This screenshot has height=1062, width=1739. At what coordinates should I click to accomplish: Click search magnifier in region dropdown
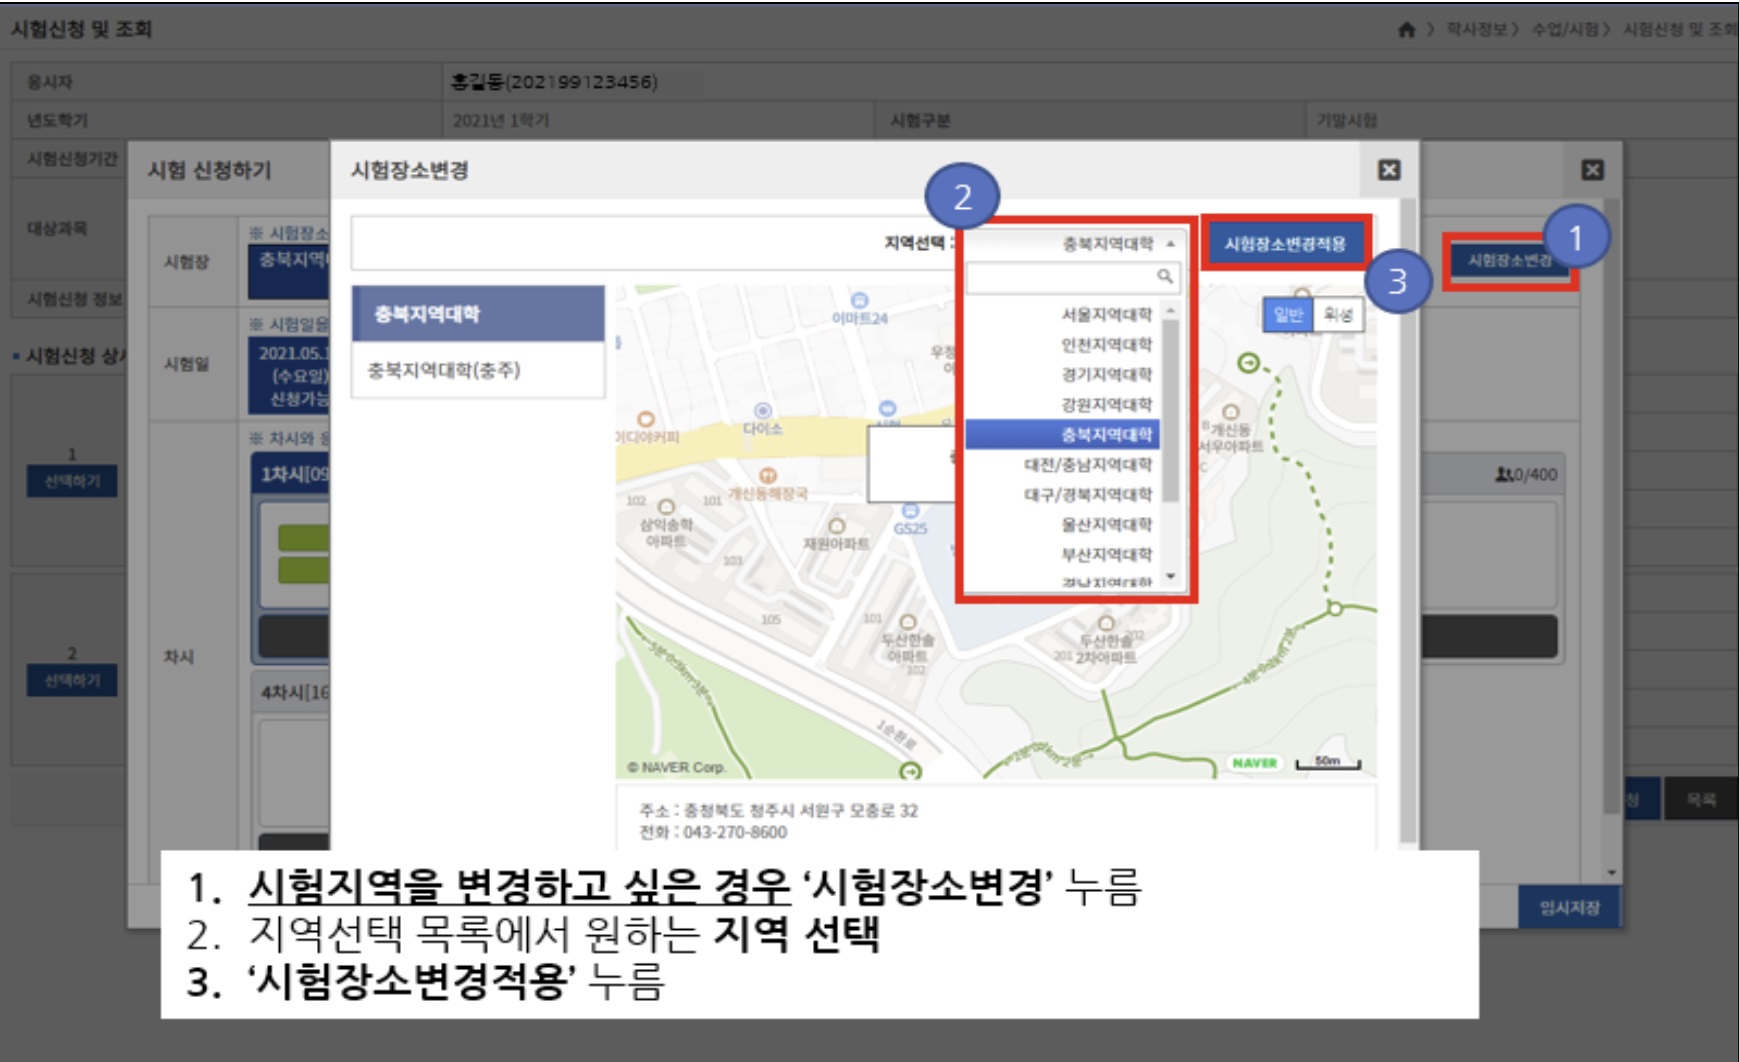(1165, 276)
